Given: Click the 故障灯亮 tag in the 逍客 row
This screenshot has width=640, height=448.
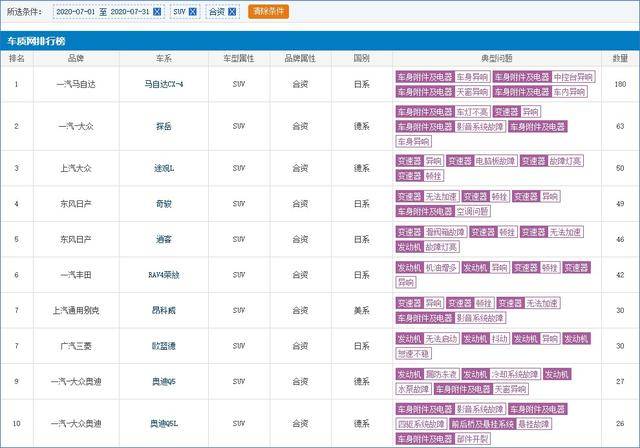Looking at the screenshot, I should 441,247.
